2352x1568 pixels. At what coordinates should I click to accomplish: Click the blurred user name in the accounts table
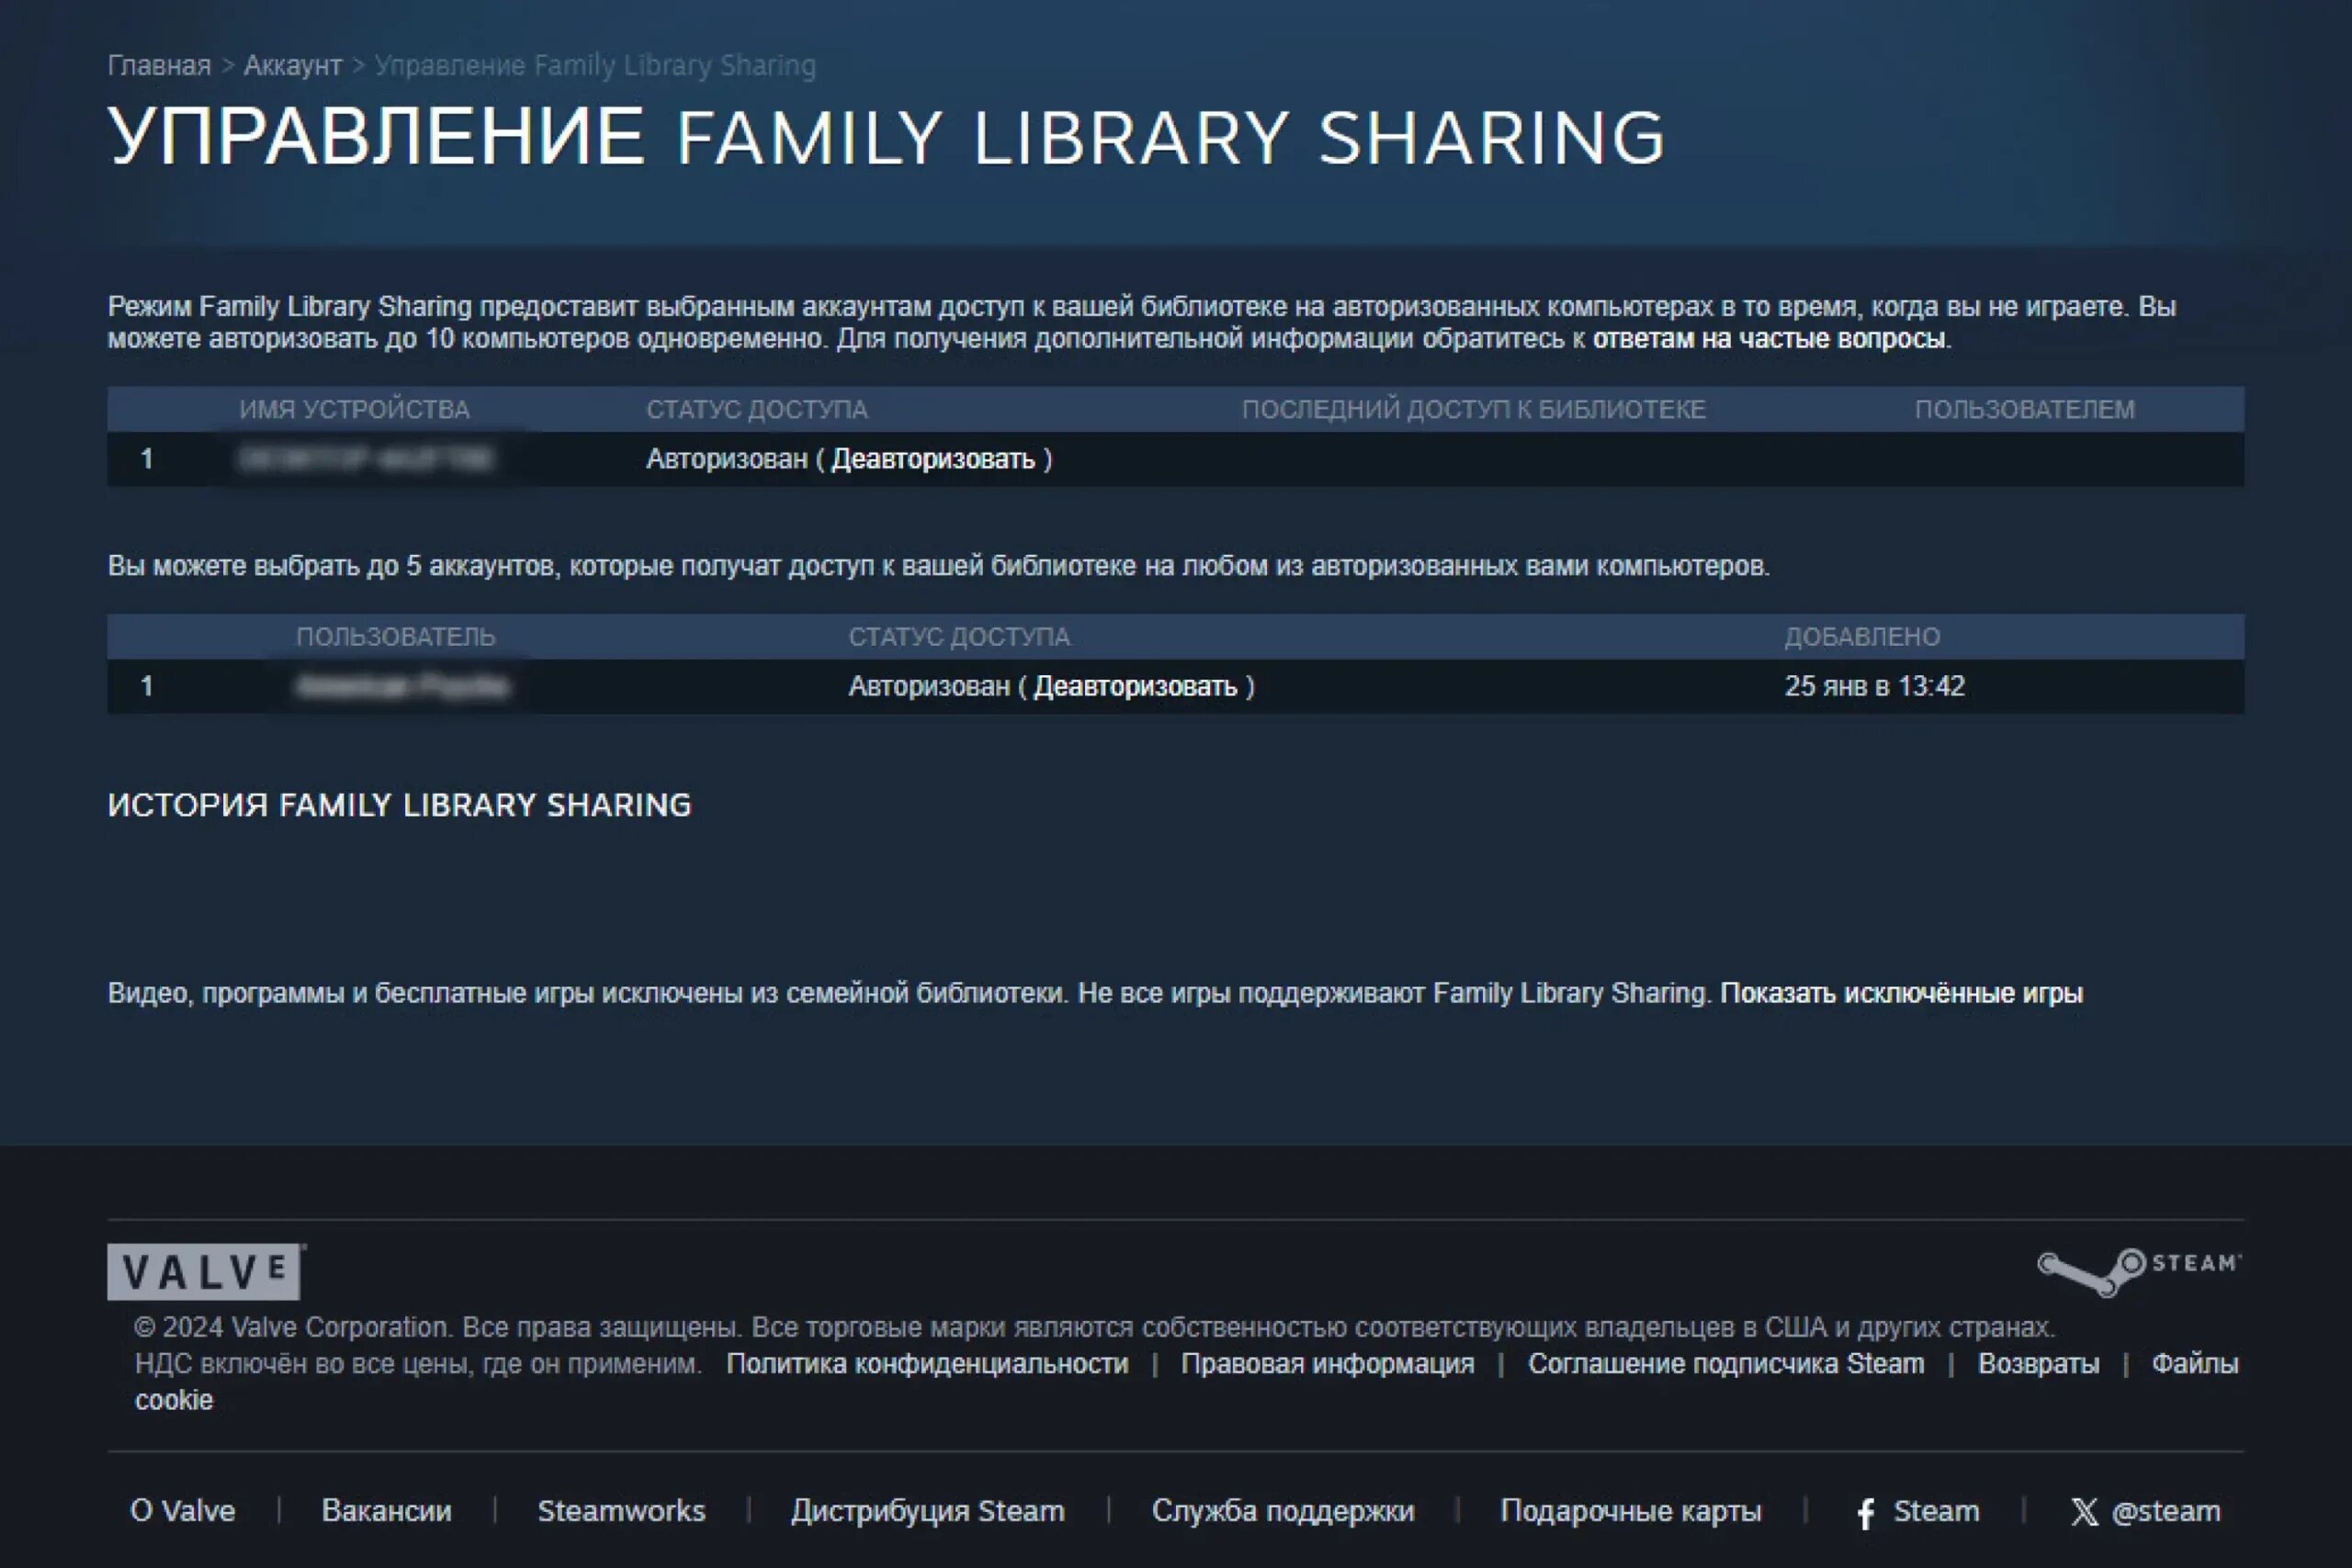coord(403,686)
